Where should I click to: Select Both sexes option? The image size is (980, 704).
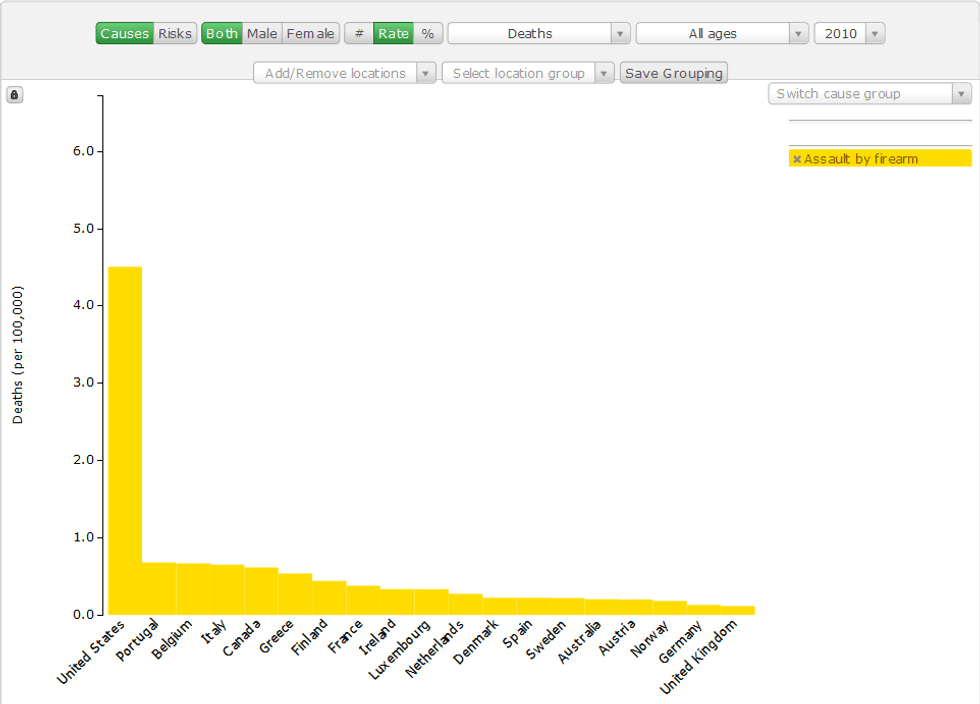pyautogui.click(x=222, y=34)
